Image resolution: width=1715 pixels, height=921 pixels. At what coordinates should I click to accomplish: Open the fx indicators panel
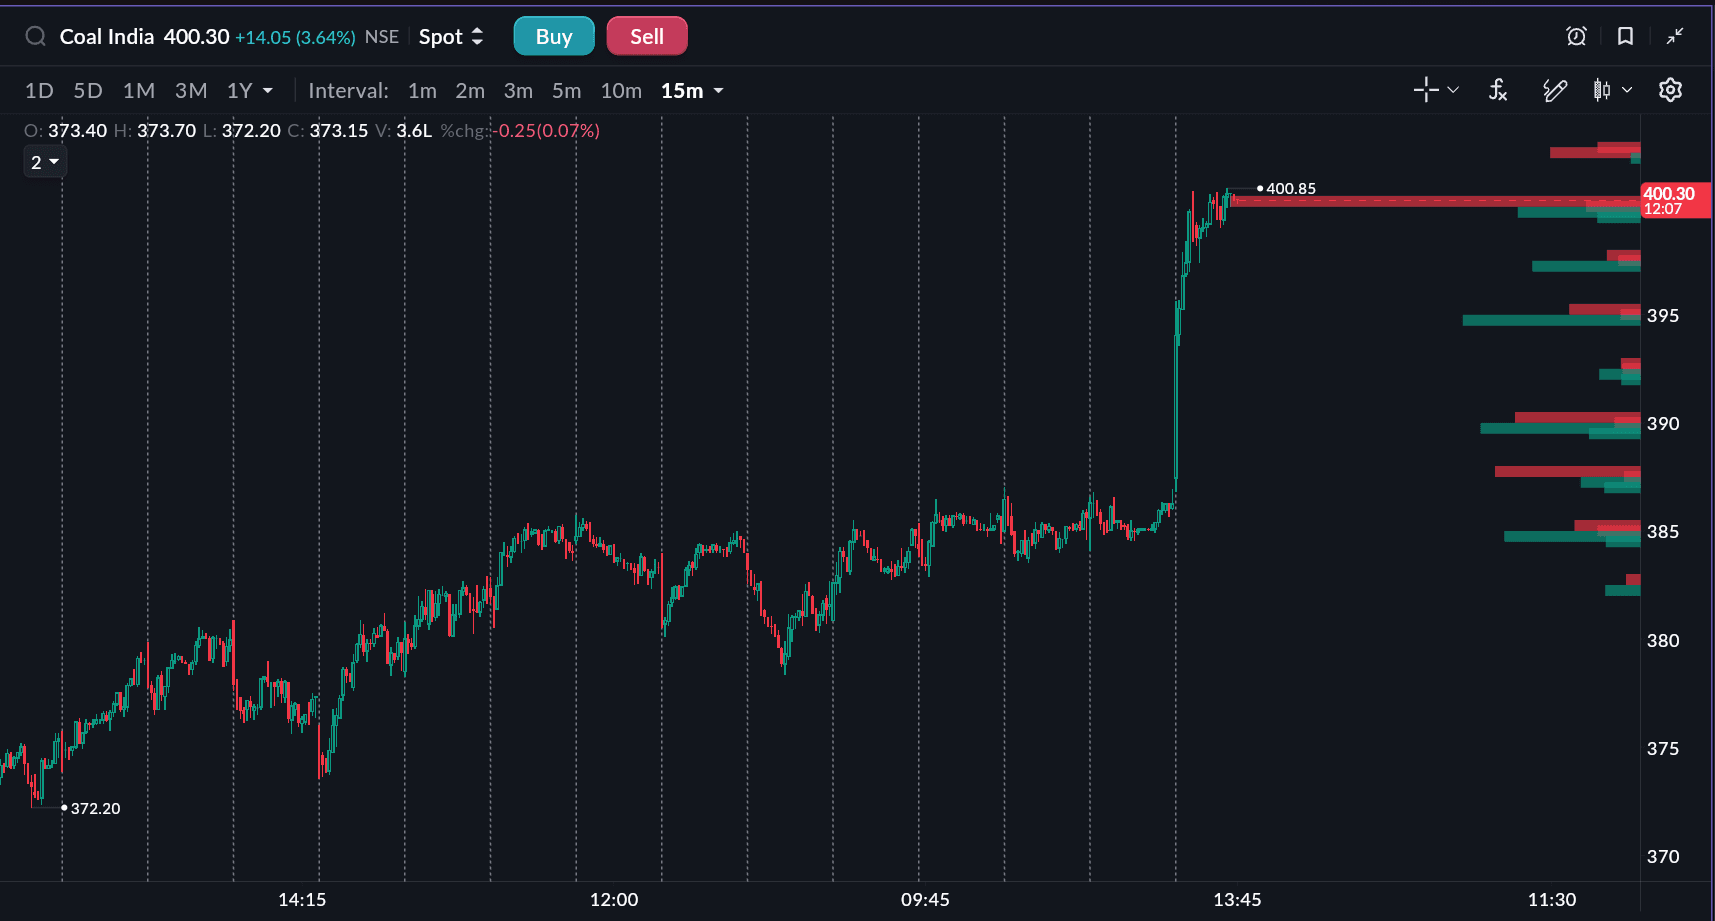point(1497,90)
